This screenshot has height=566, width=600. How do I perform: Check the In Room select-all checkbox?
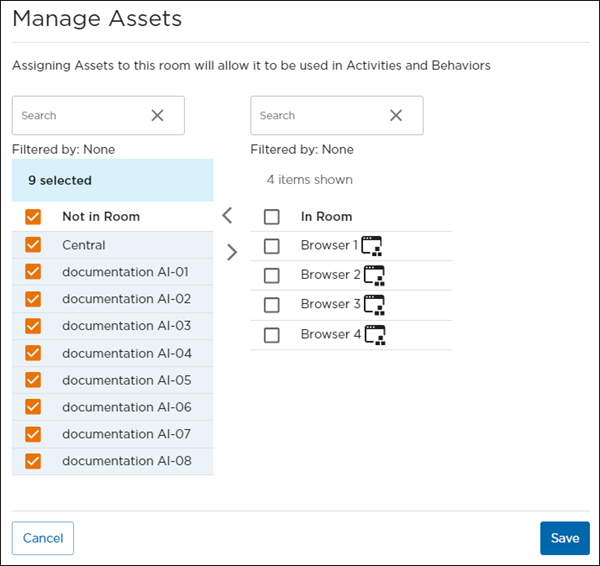tap(272, 217)
